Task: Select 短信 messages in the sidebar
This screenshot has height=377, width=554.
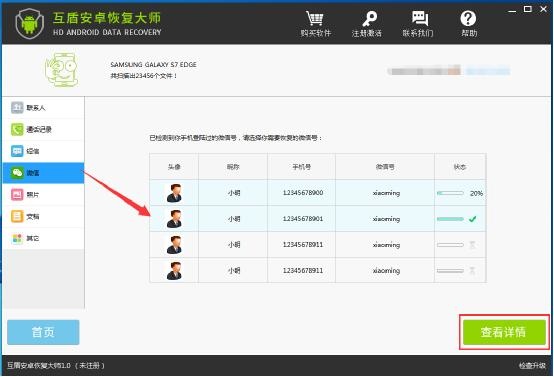Action: click(x=43, y=151)
